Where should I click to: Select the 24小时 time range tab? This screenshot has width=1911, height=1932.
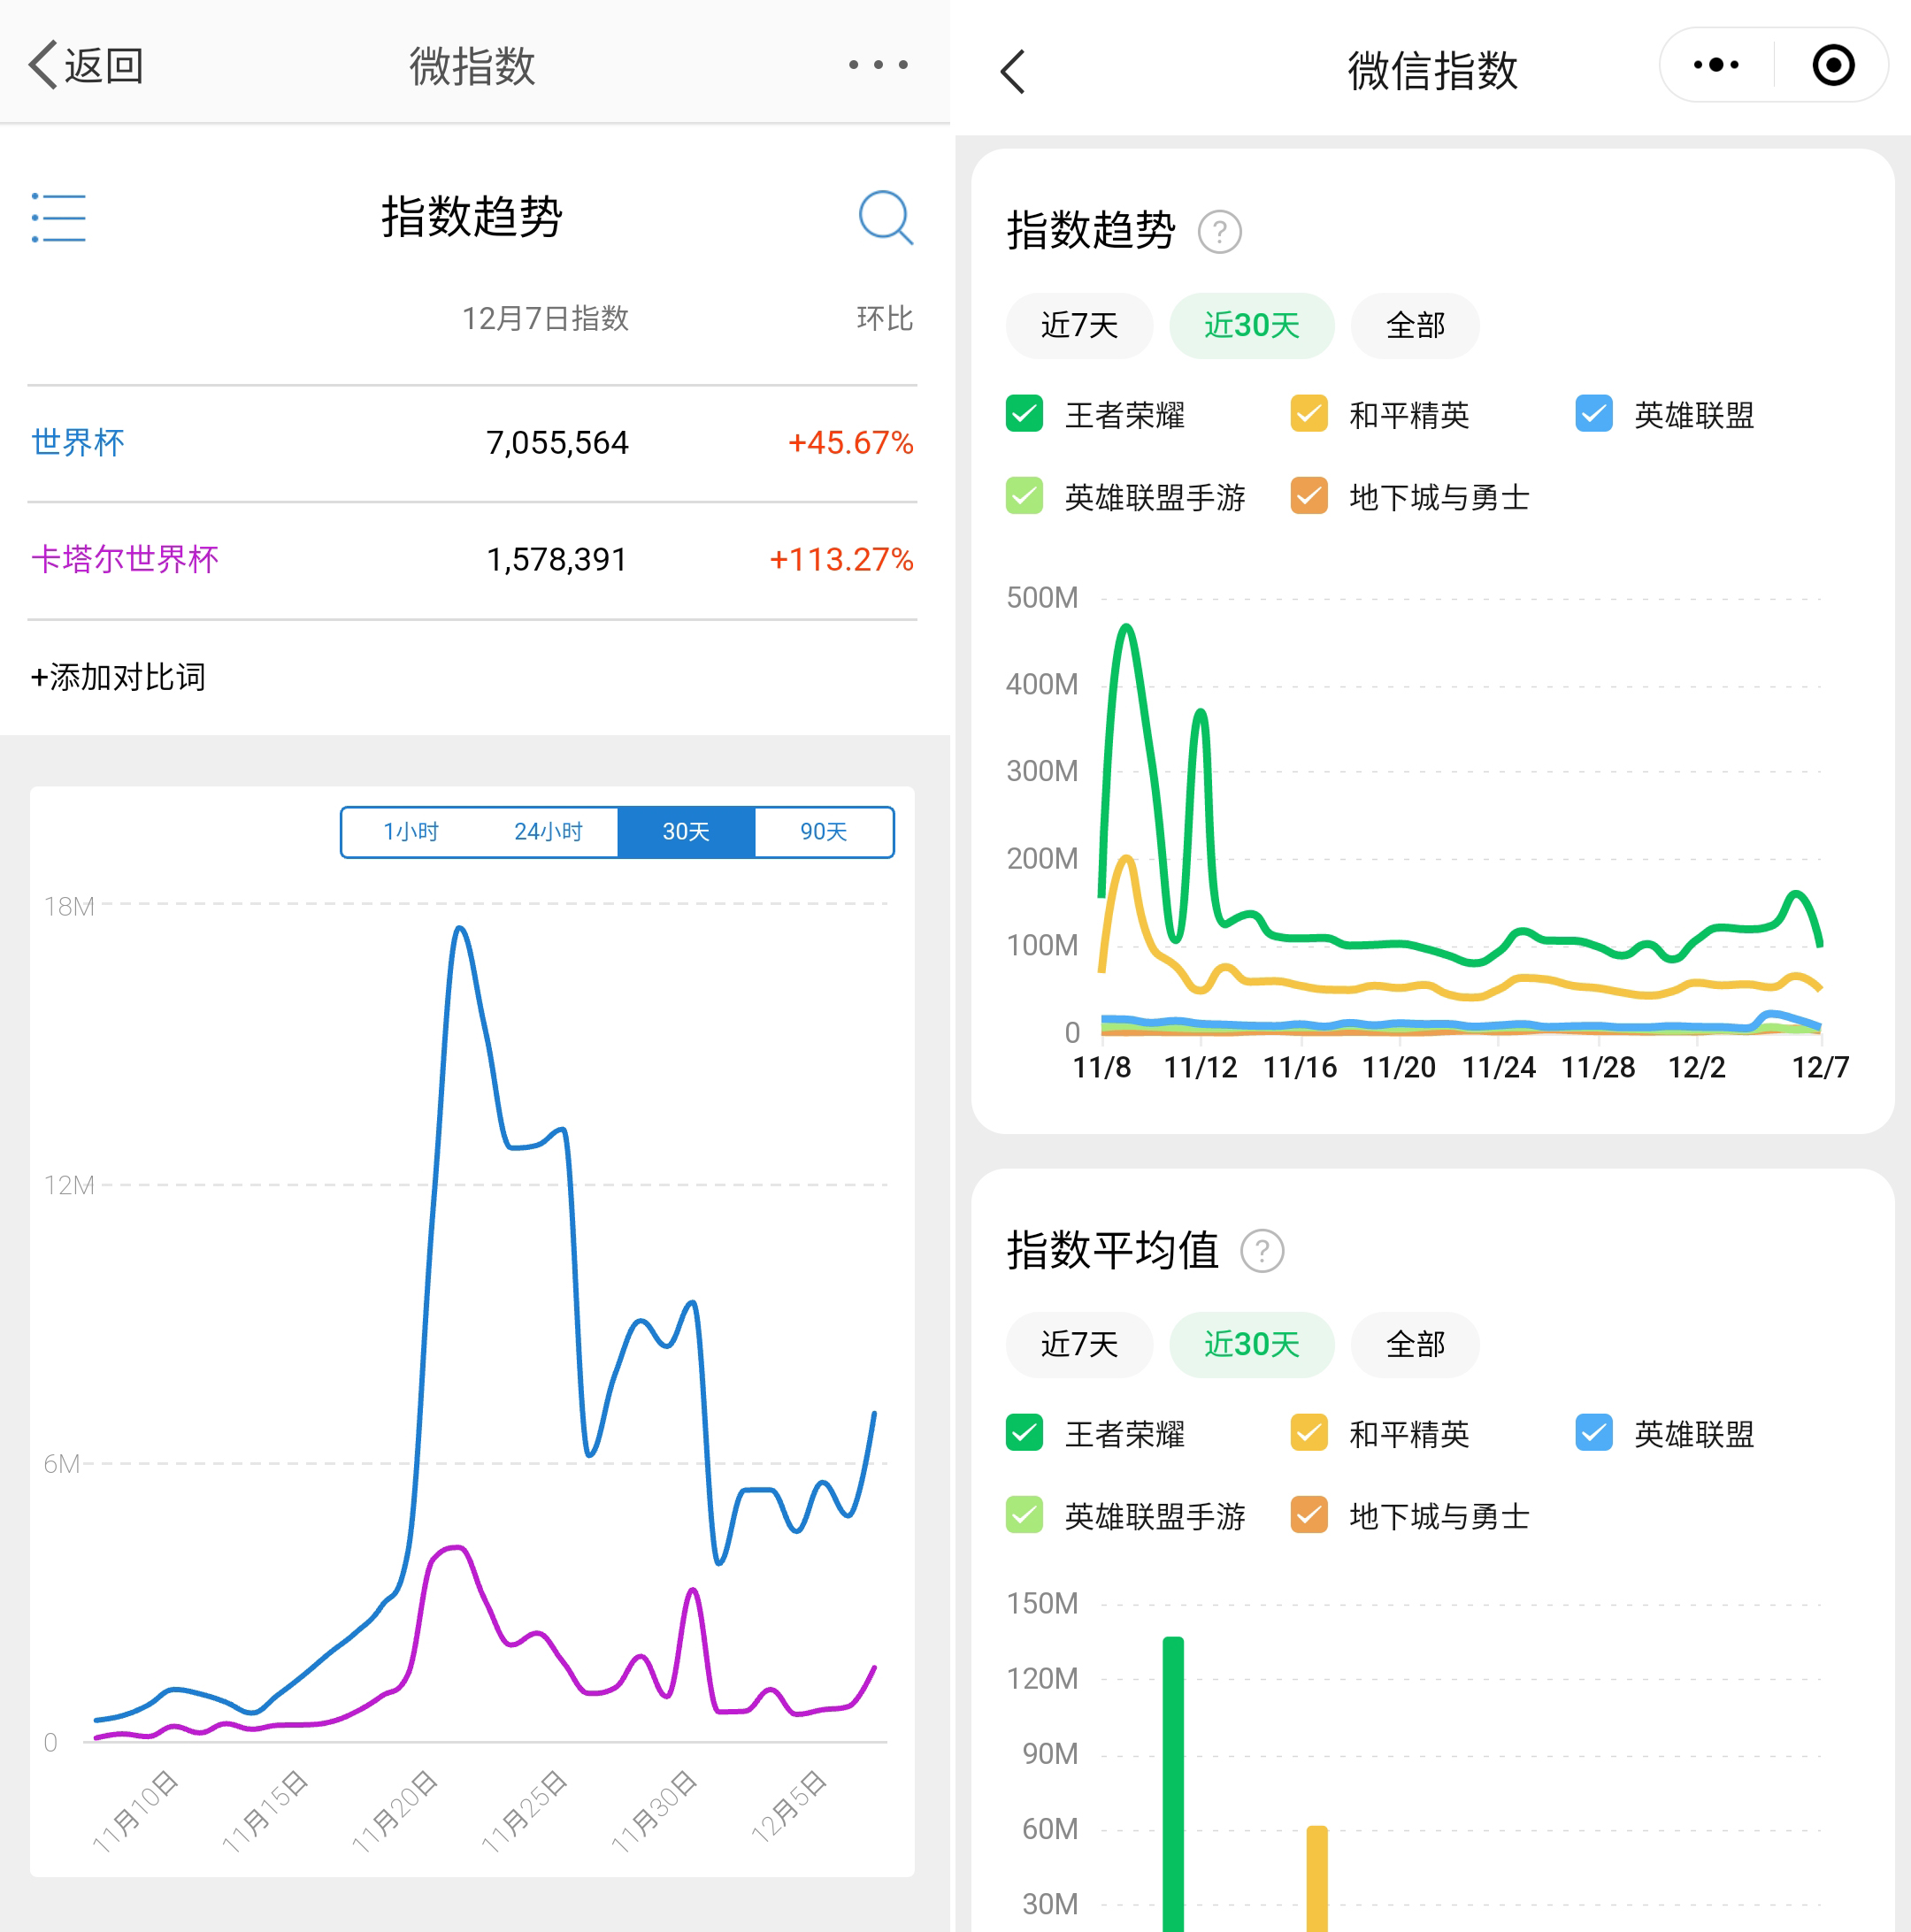pyautogui.click(x=548, y=832)
